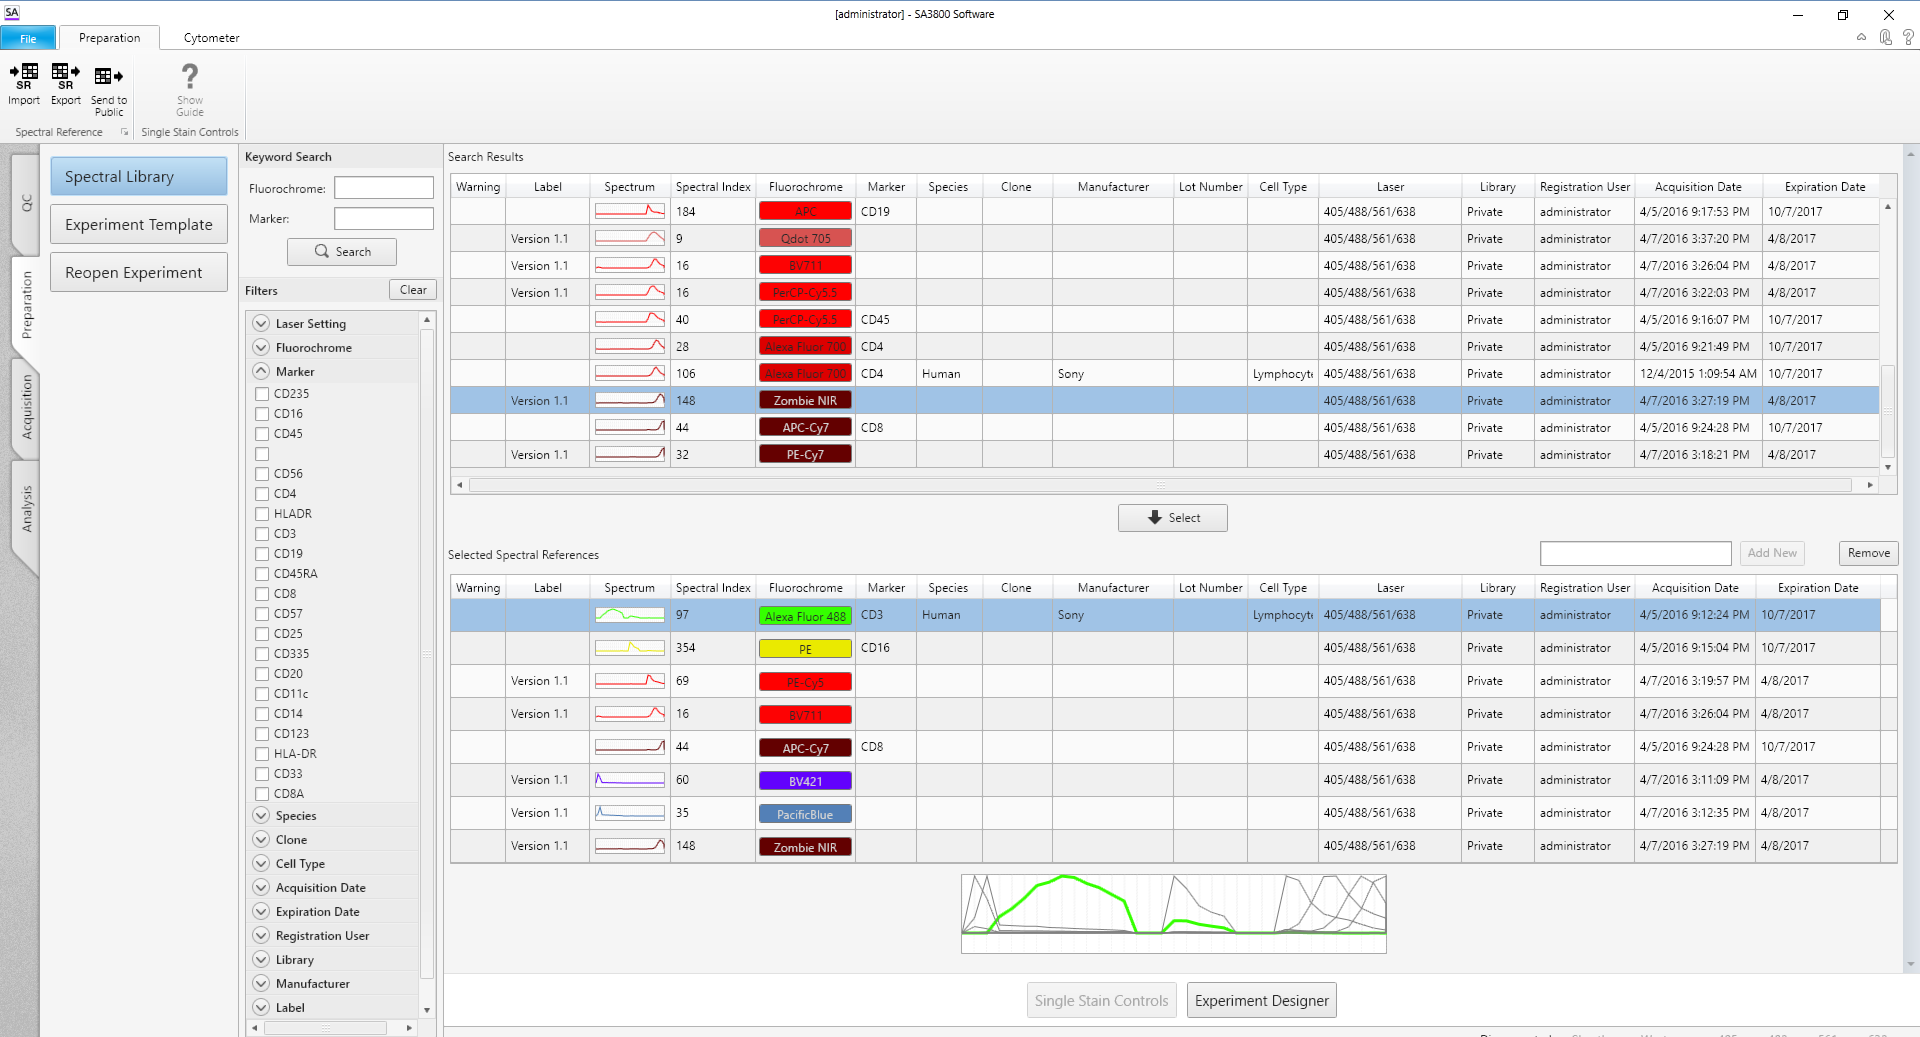Viewport: 1920px width, 1037px height.
Task: Open the Experiment Designer
Action: pos(1262,1000)
